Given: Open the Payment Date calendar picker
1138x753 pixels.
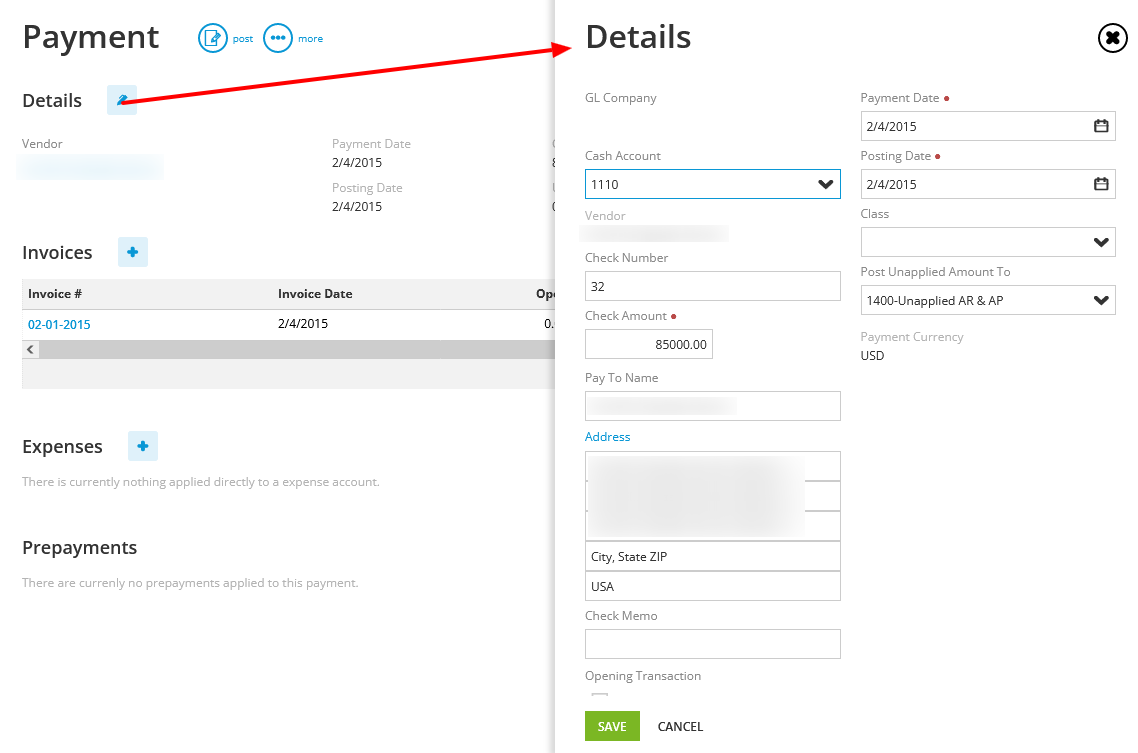Looking at the screenshot, I should [x=1101, y=126].
